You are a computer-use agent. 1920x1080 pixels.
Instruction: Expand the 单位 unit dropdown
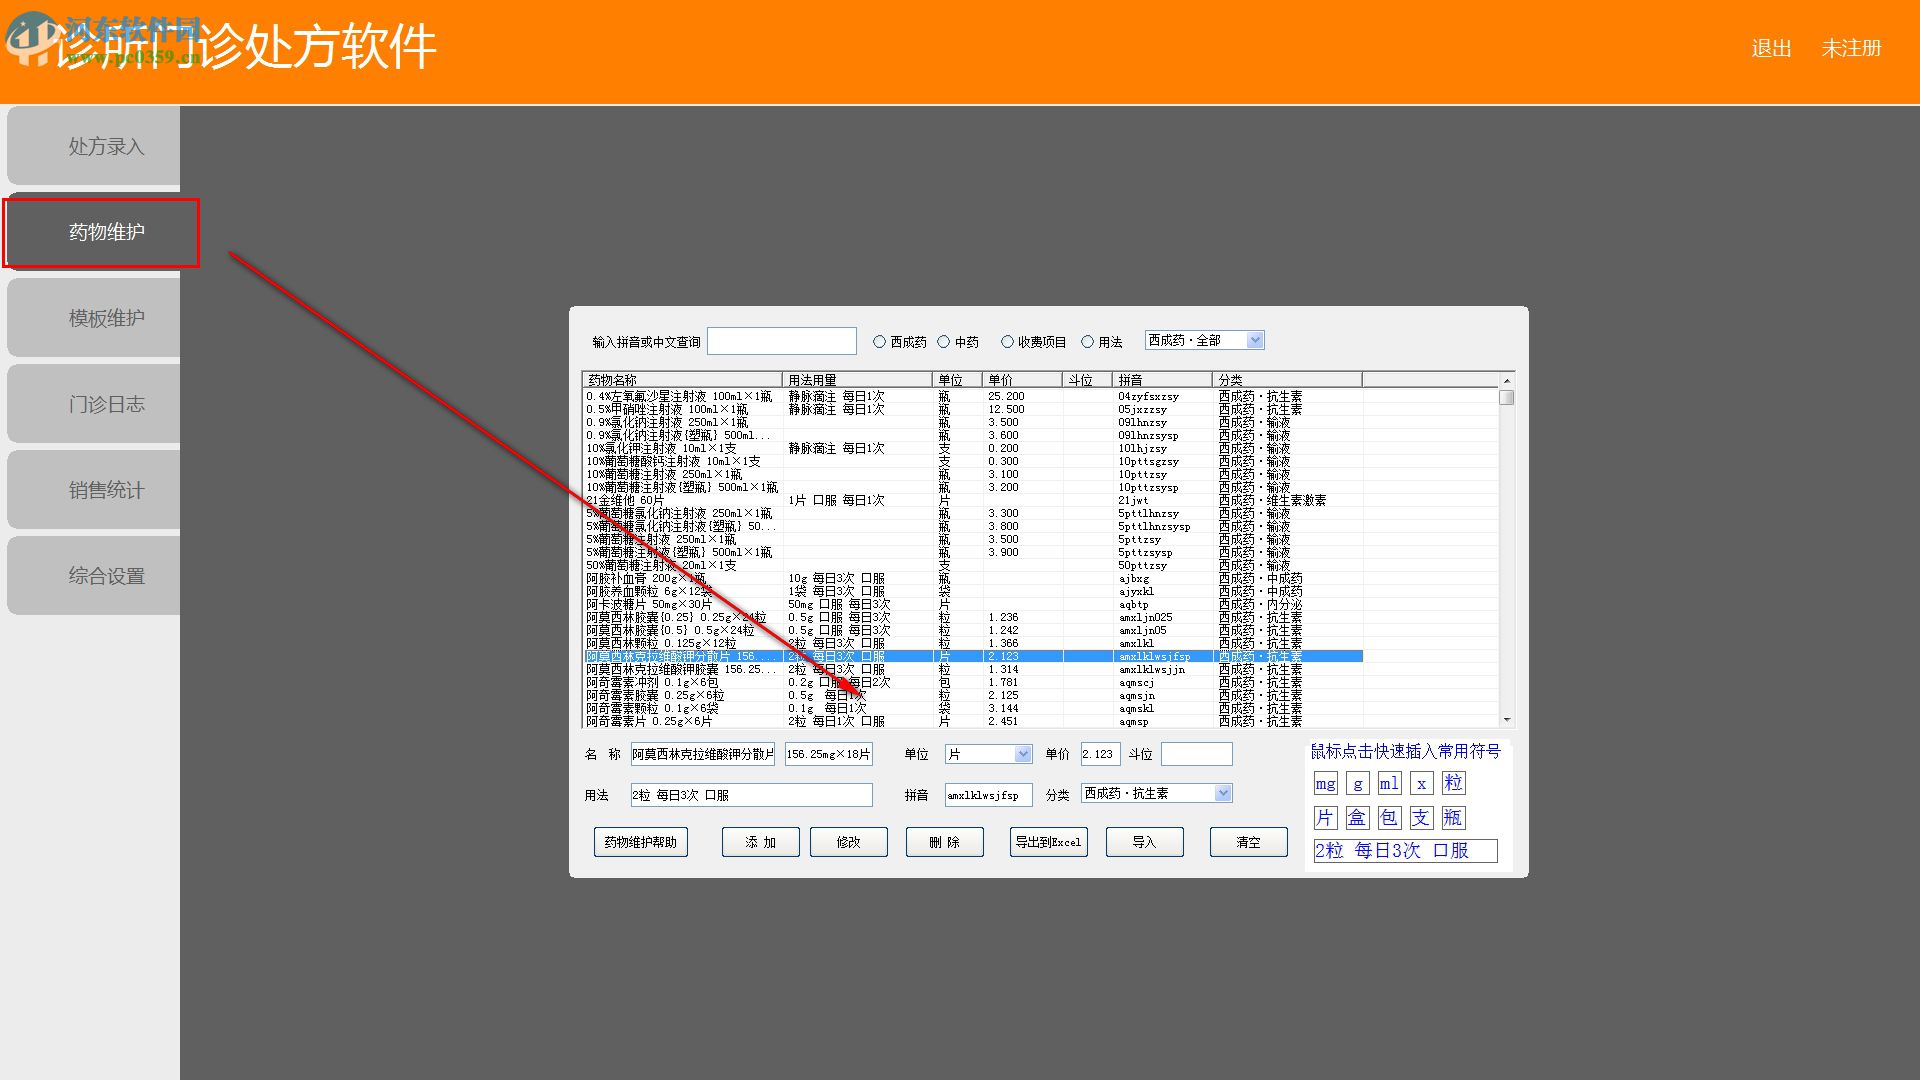tap(1023, 754)
